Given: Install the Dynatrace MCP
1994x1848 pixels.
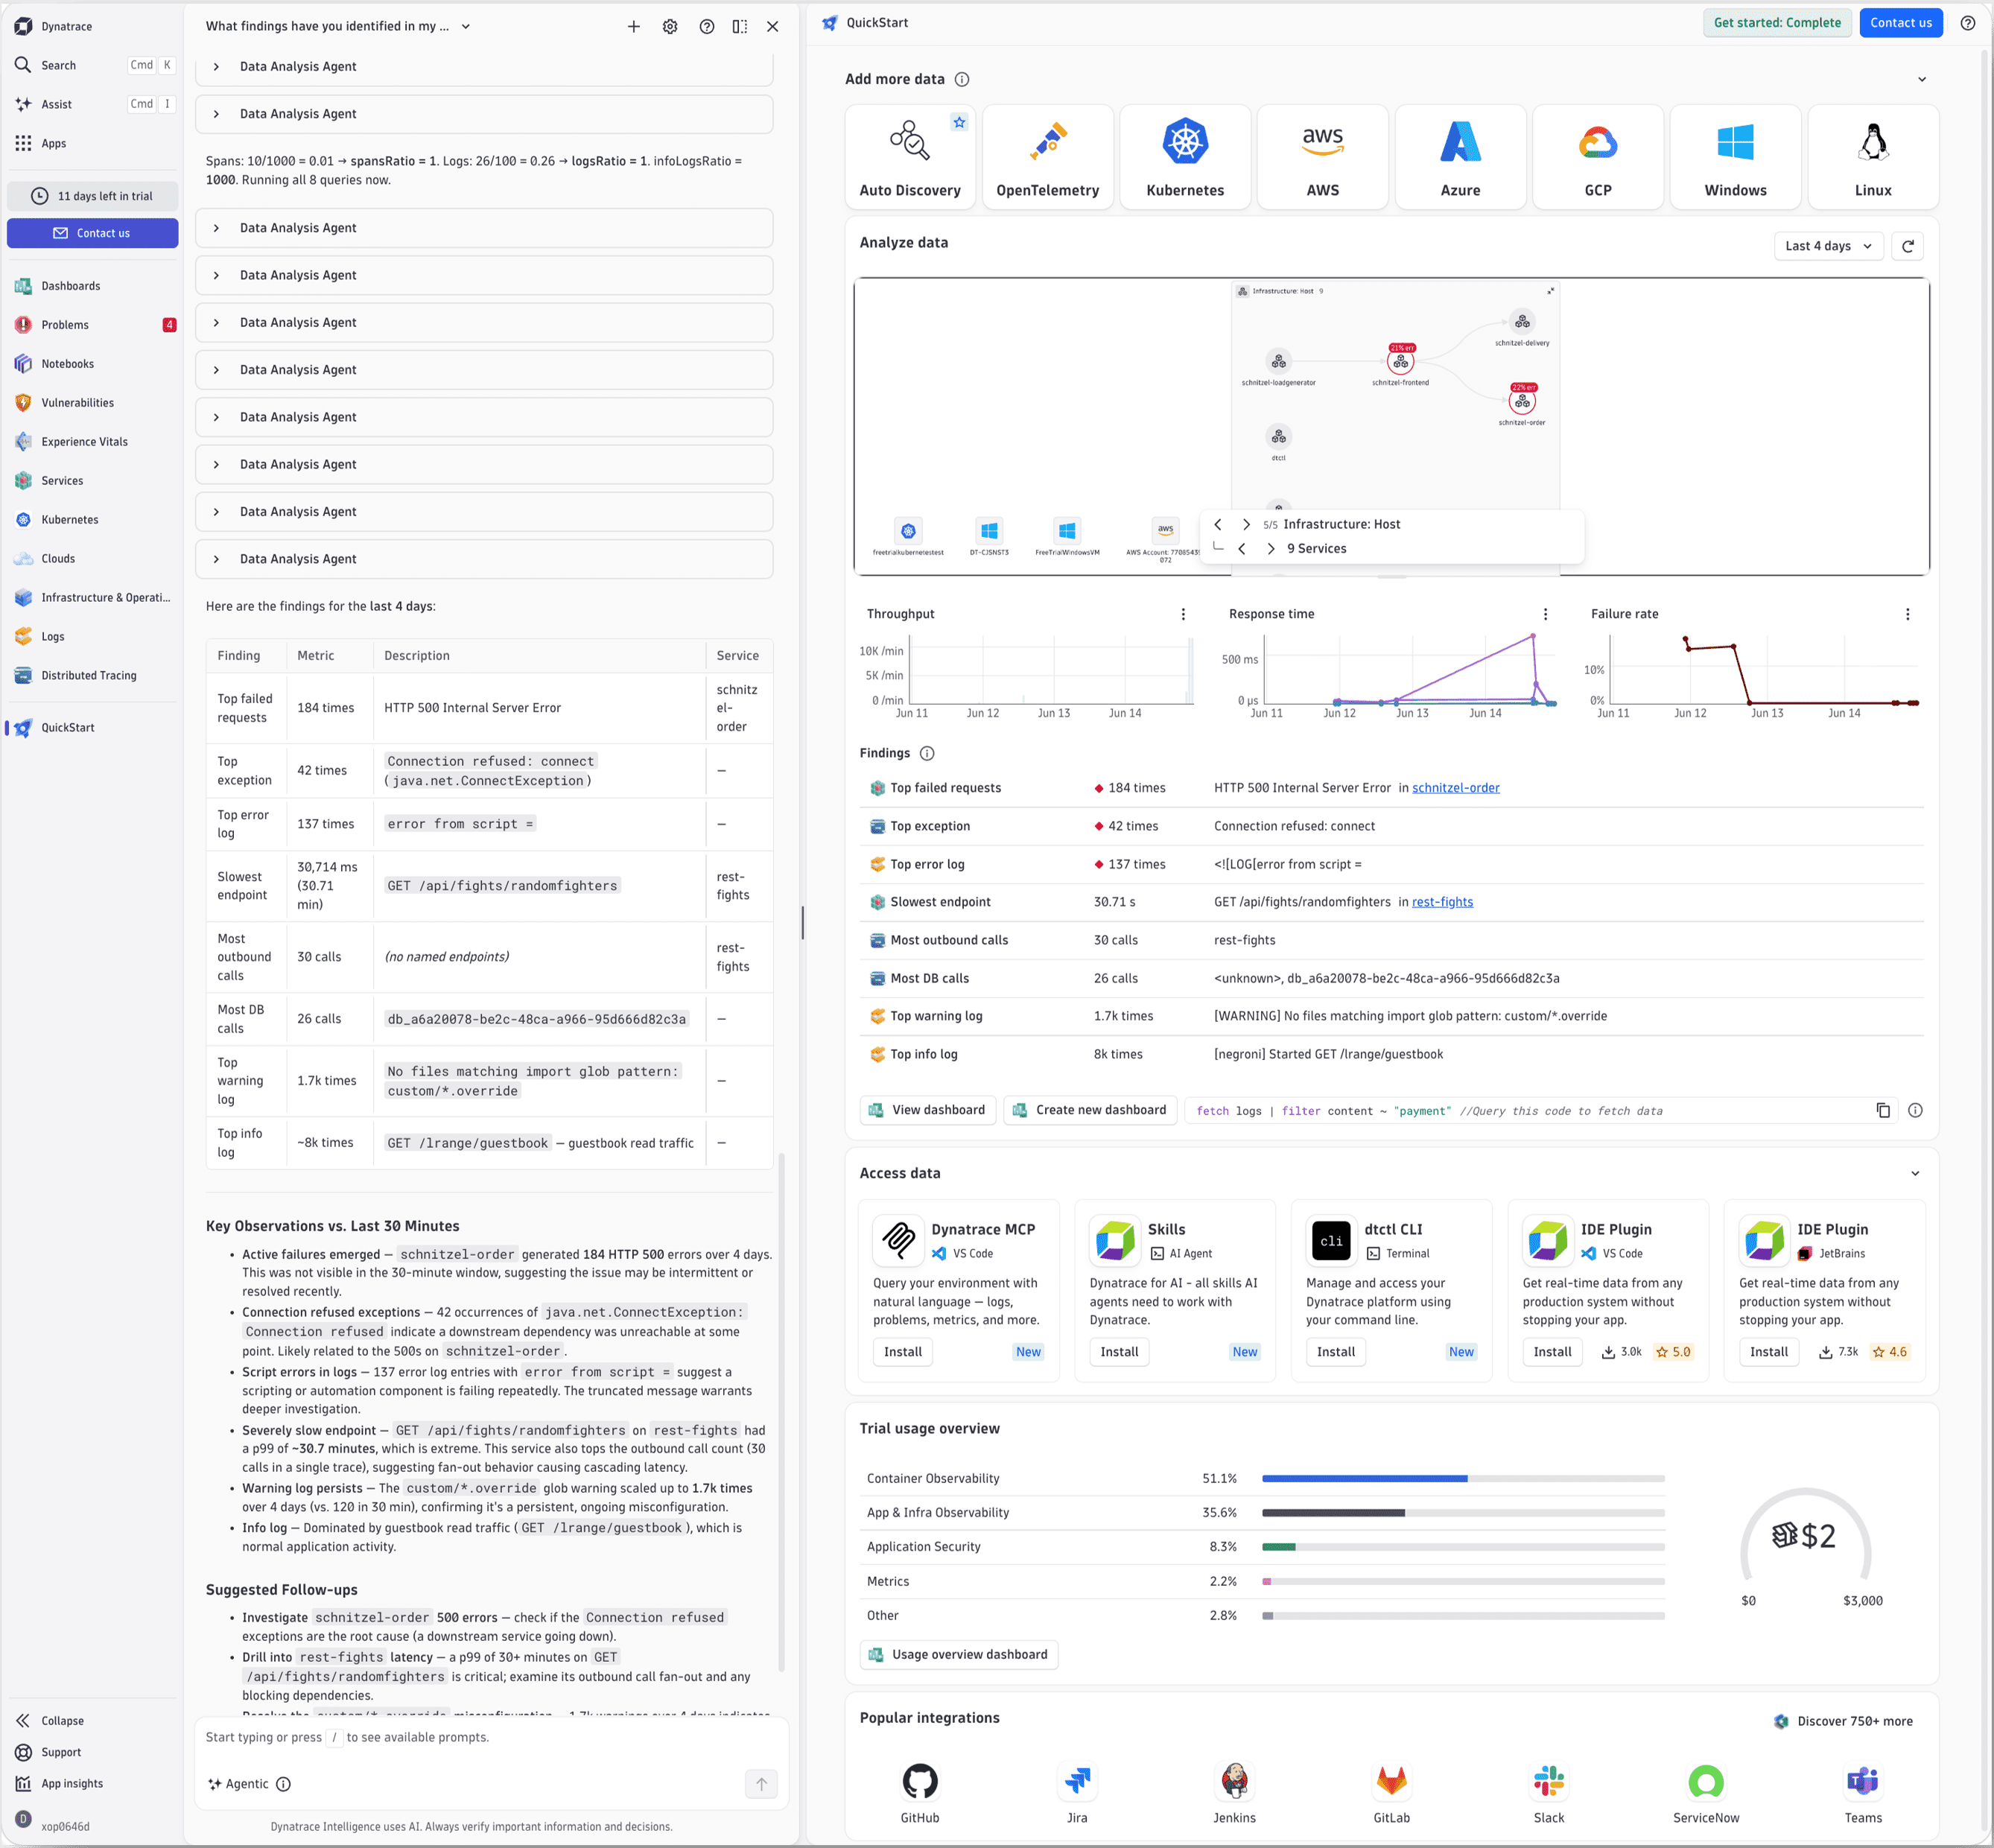Looking at the screenshot, I should click(x=903, y=1352).
